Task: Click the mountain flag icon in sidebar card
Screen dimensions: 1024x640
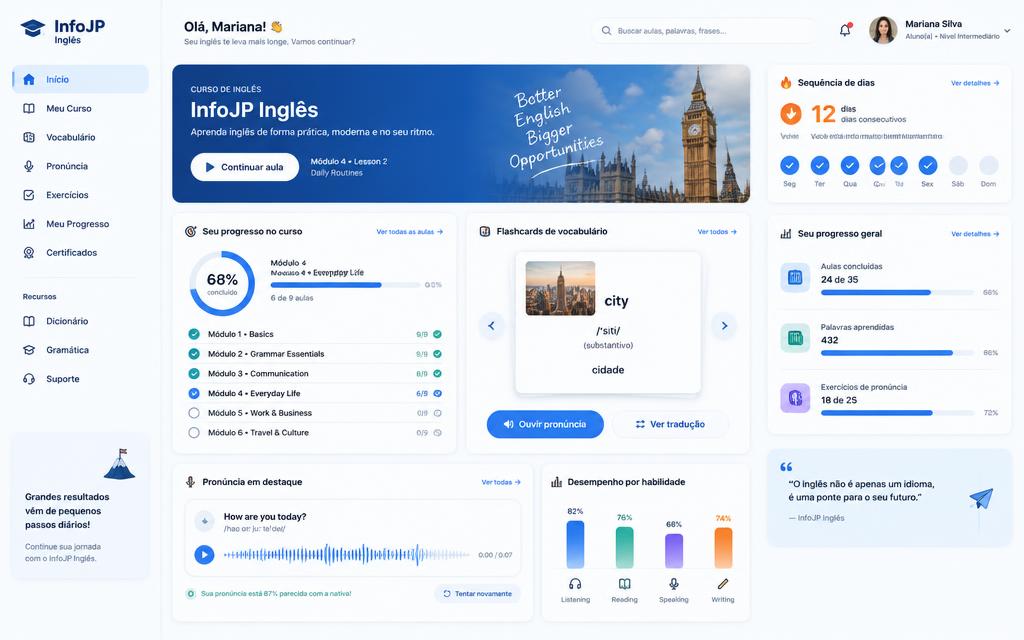Action: [x=120, y=464]
